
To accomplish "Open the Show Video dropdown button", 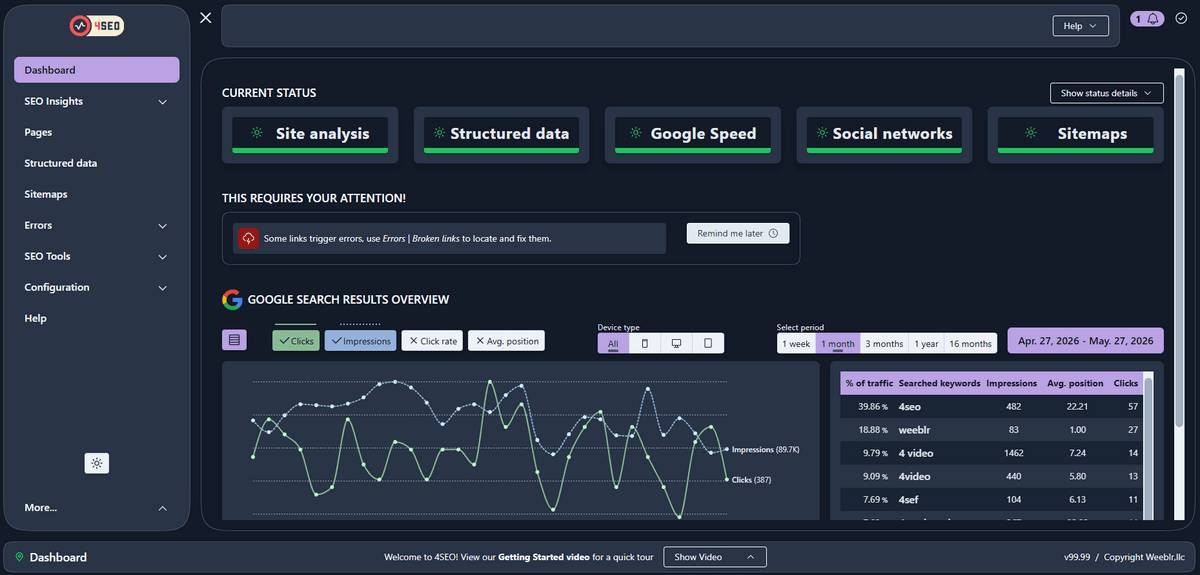I will 714,557.
